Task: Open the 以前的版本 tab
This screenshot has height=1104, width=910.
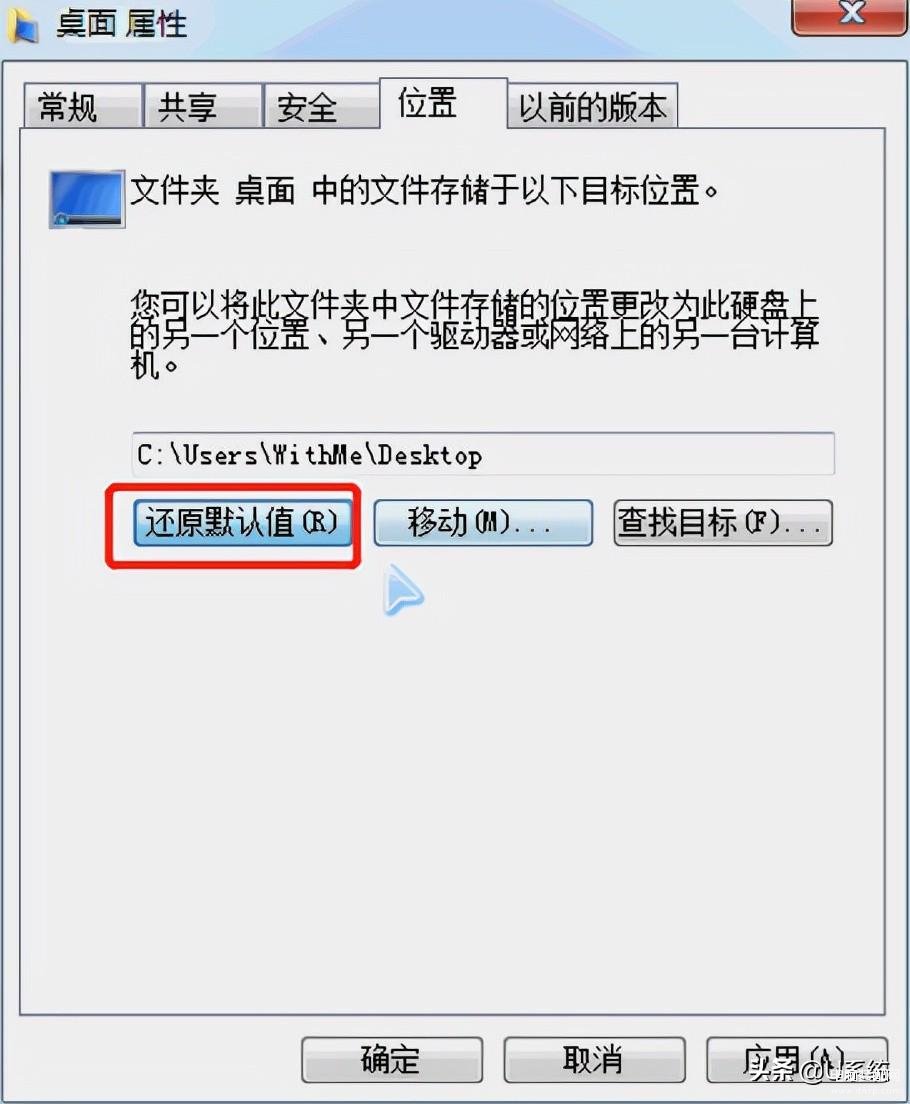Action: [x=592, y=106]
